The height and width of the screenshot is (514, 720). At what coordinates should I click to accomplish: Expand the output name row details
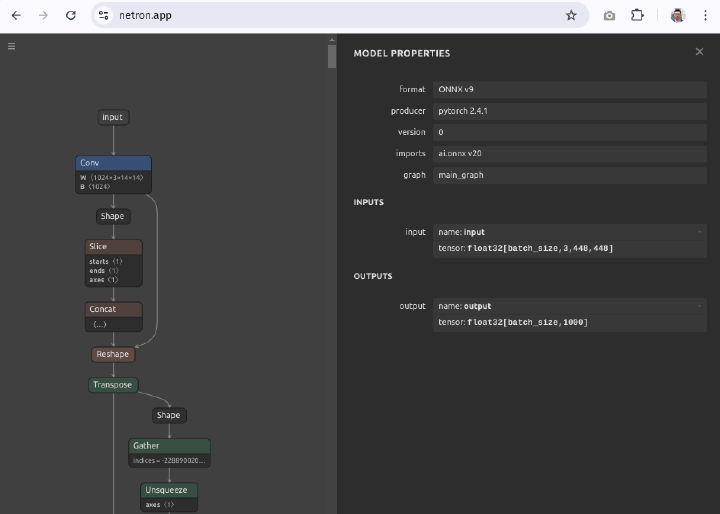click(700, 306)
